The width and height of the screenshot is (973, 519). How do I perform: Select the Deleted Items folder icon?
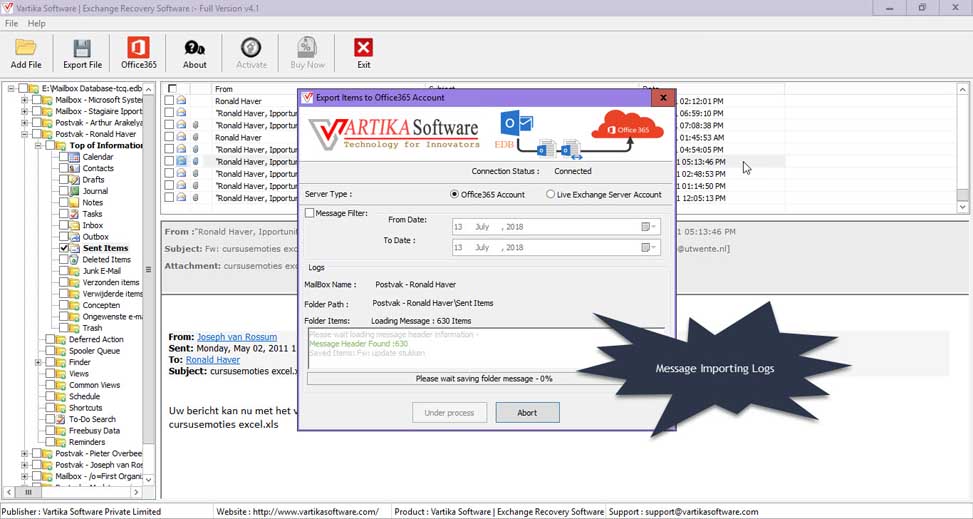[x=74, y=260]
